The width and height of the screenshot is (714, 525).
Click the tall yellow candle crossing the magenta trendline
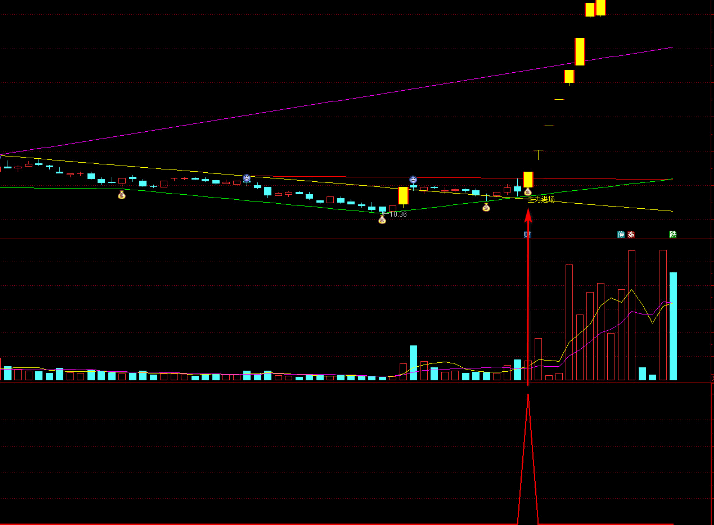coord(580,51)
